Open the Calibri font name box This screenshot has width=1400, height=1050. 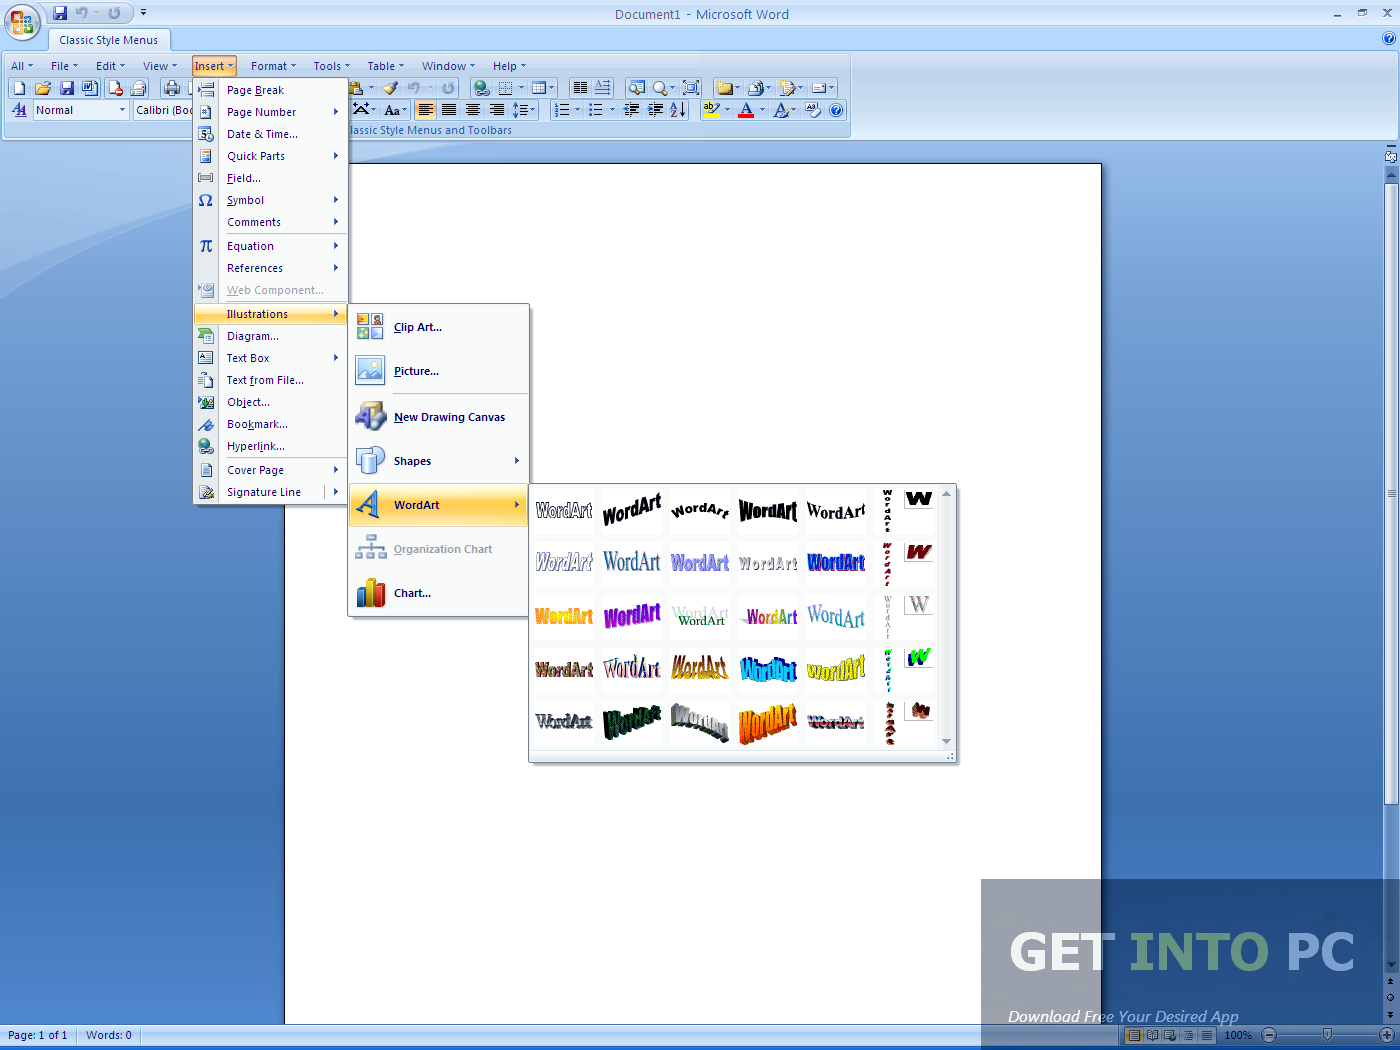pyautogui.click(x=164, y=110)
